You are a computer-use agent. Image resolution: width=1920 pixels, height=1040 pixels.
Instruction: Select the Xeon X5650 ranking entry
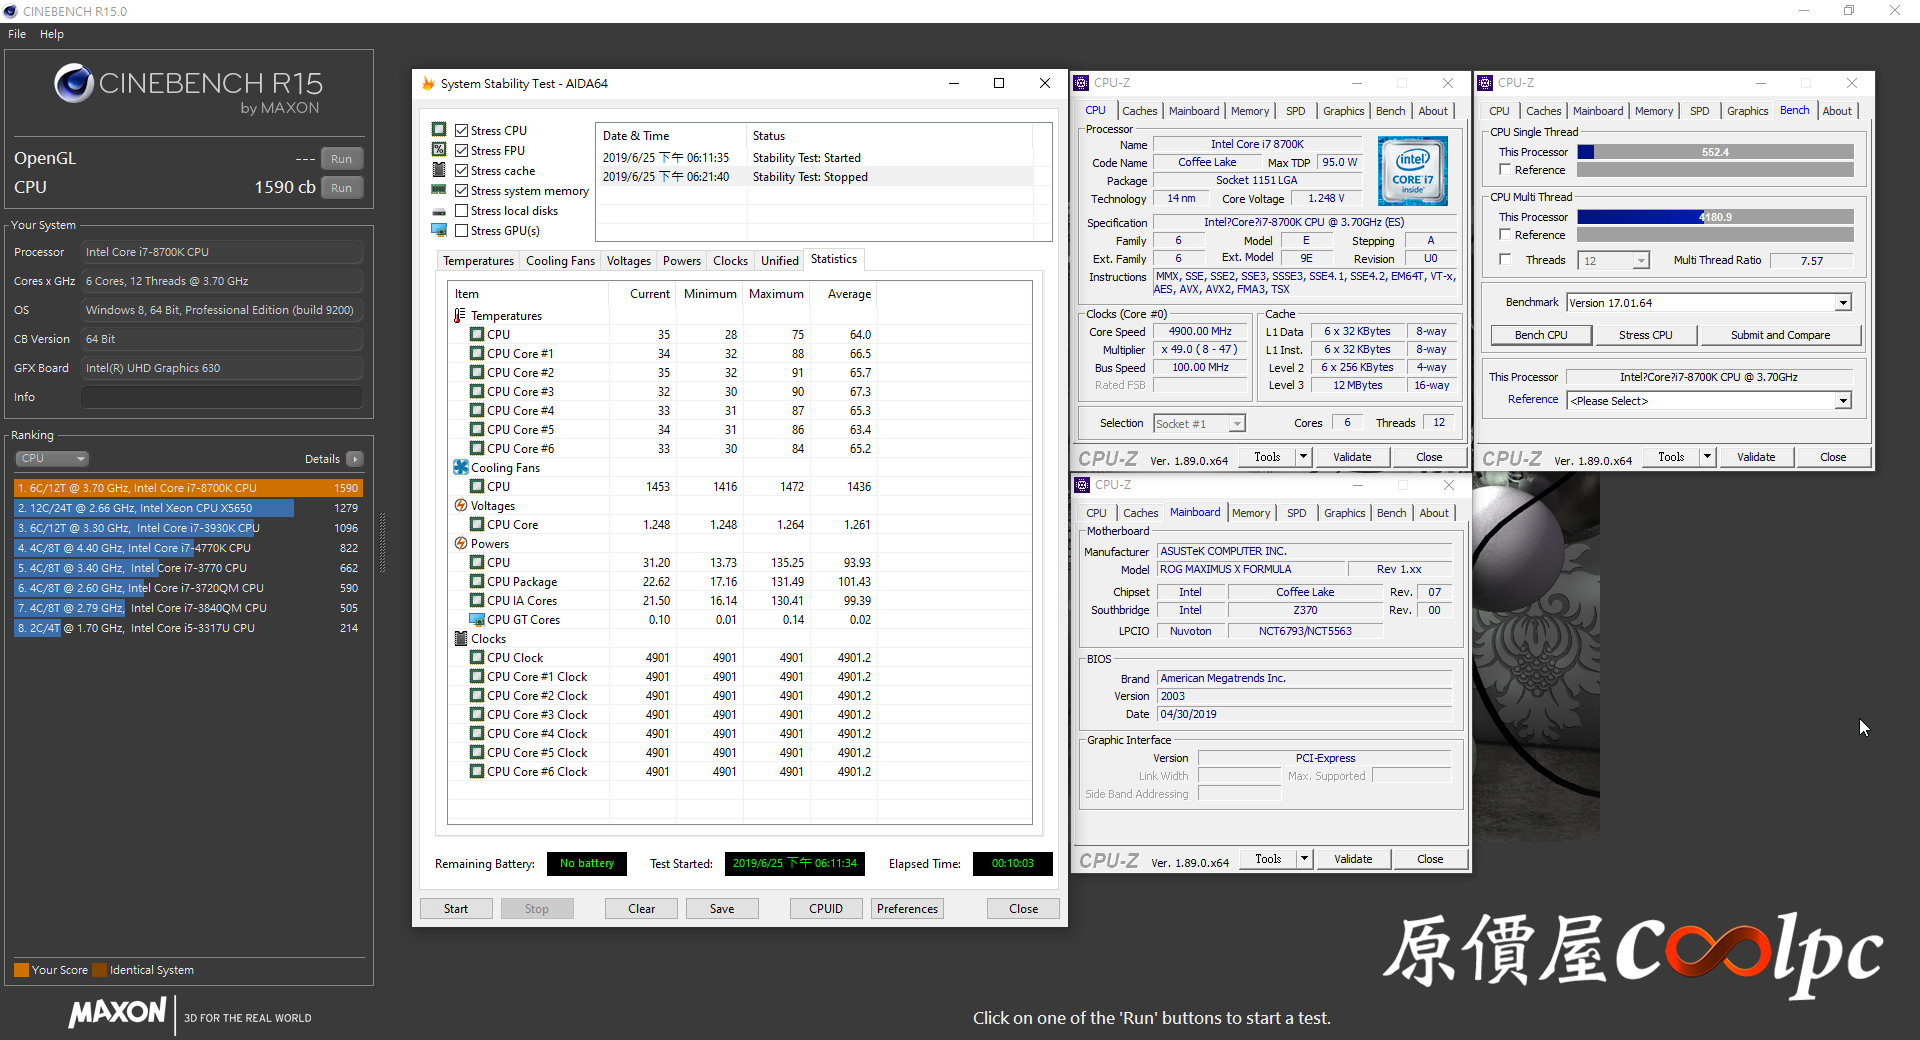(188, 508)
